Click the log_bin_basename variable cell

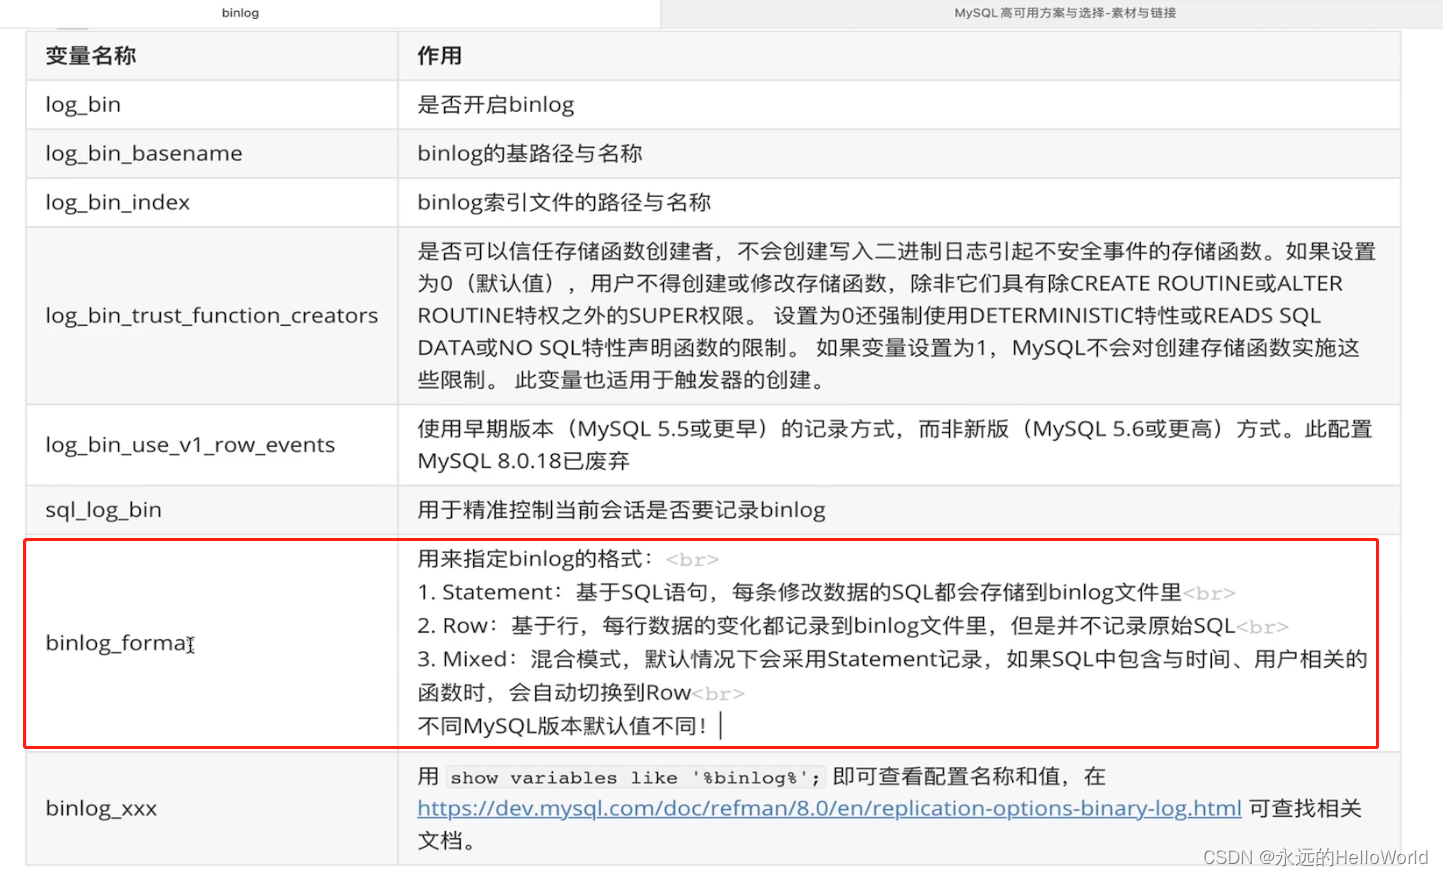(212, 154)
